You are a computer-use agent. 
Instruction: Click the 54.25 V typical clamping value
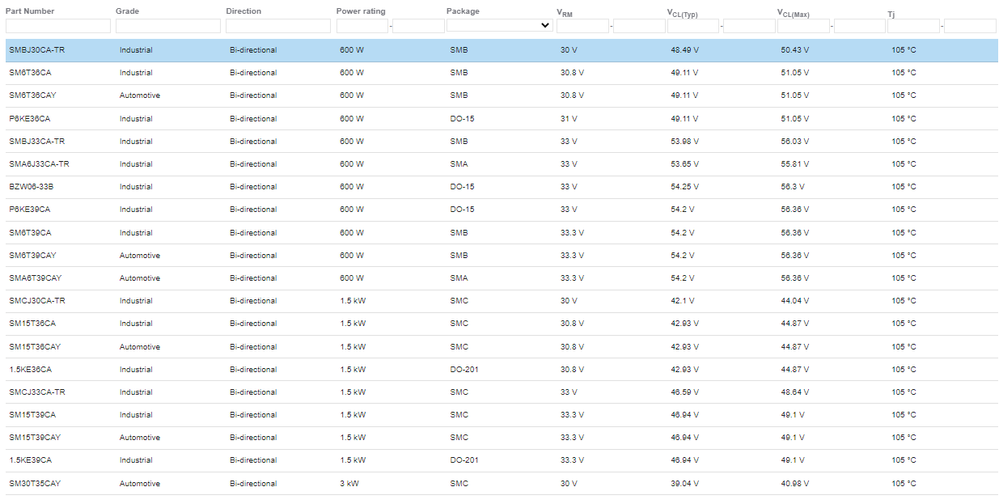tap(684, 187)
